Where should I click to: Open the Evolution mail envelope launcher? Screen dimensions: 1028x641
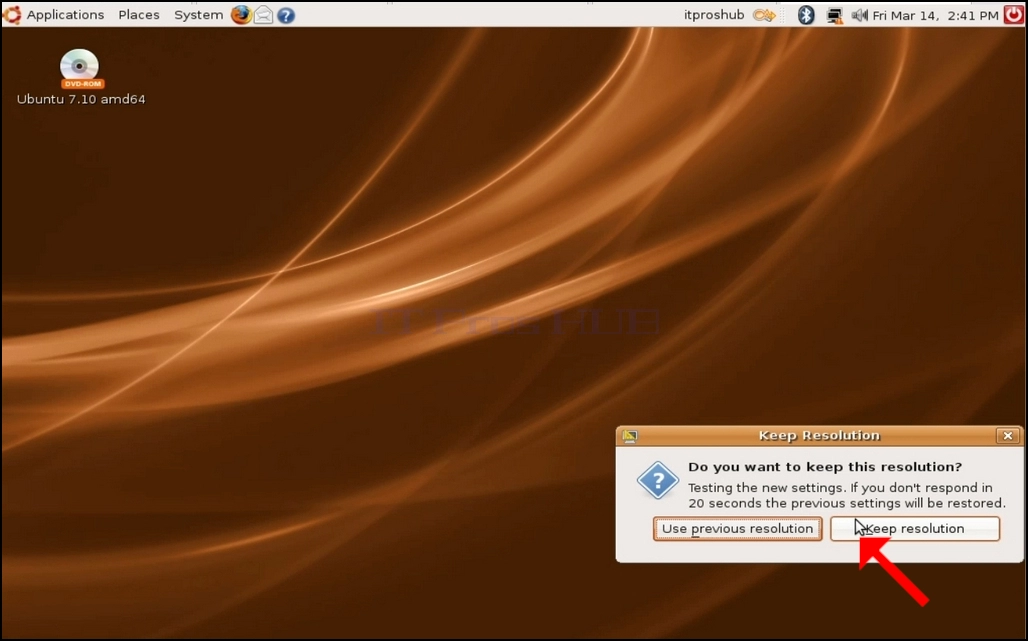point(264,14)
